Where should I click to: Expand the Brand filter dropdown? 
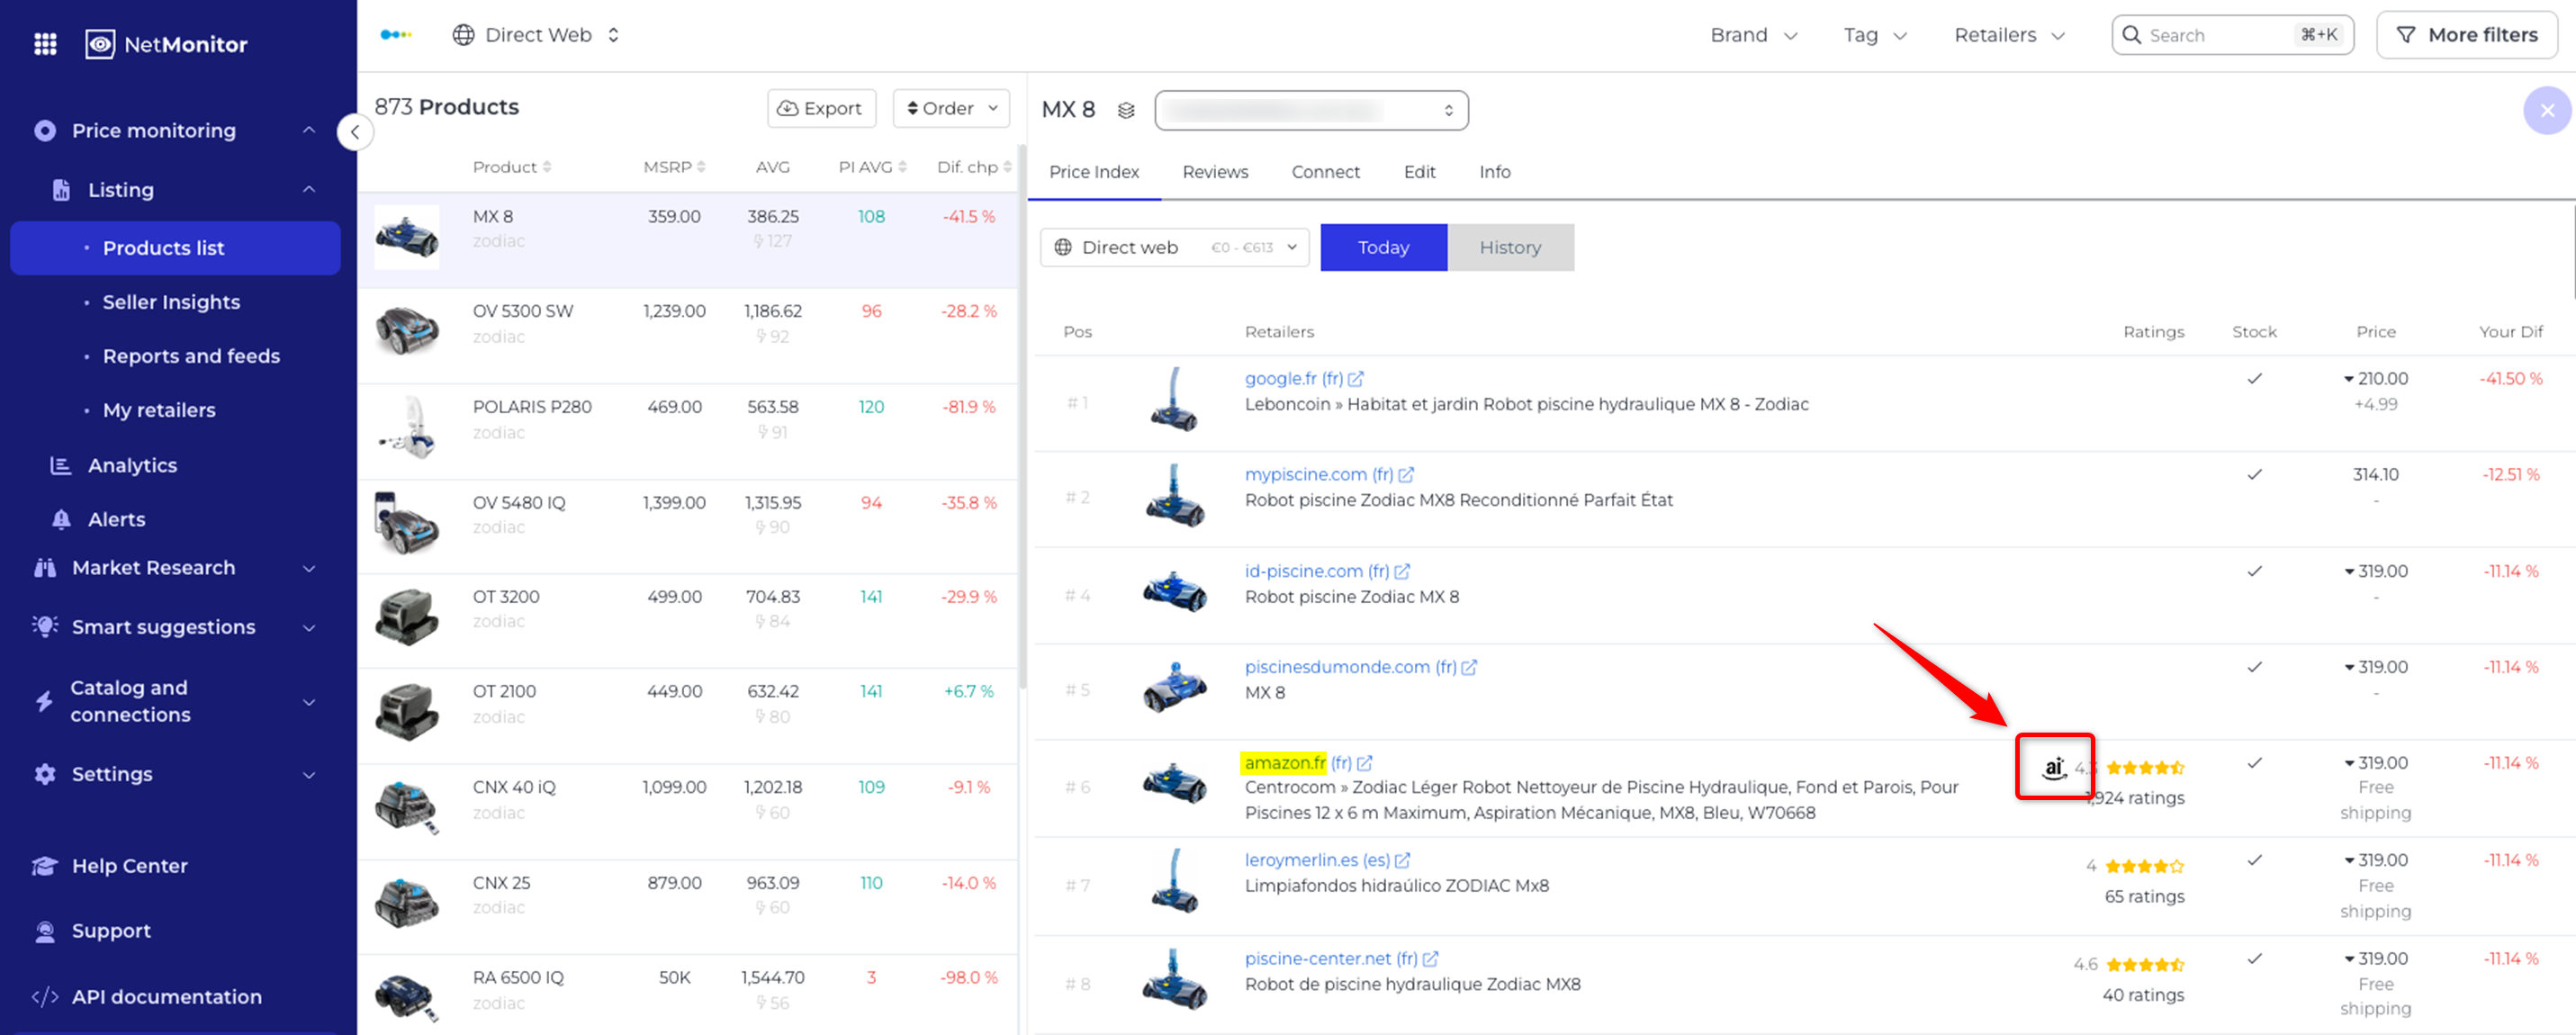click(x=1753, y=35)
